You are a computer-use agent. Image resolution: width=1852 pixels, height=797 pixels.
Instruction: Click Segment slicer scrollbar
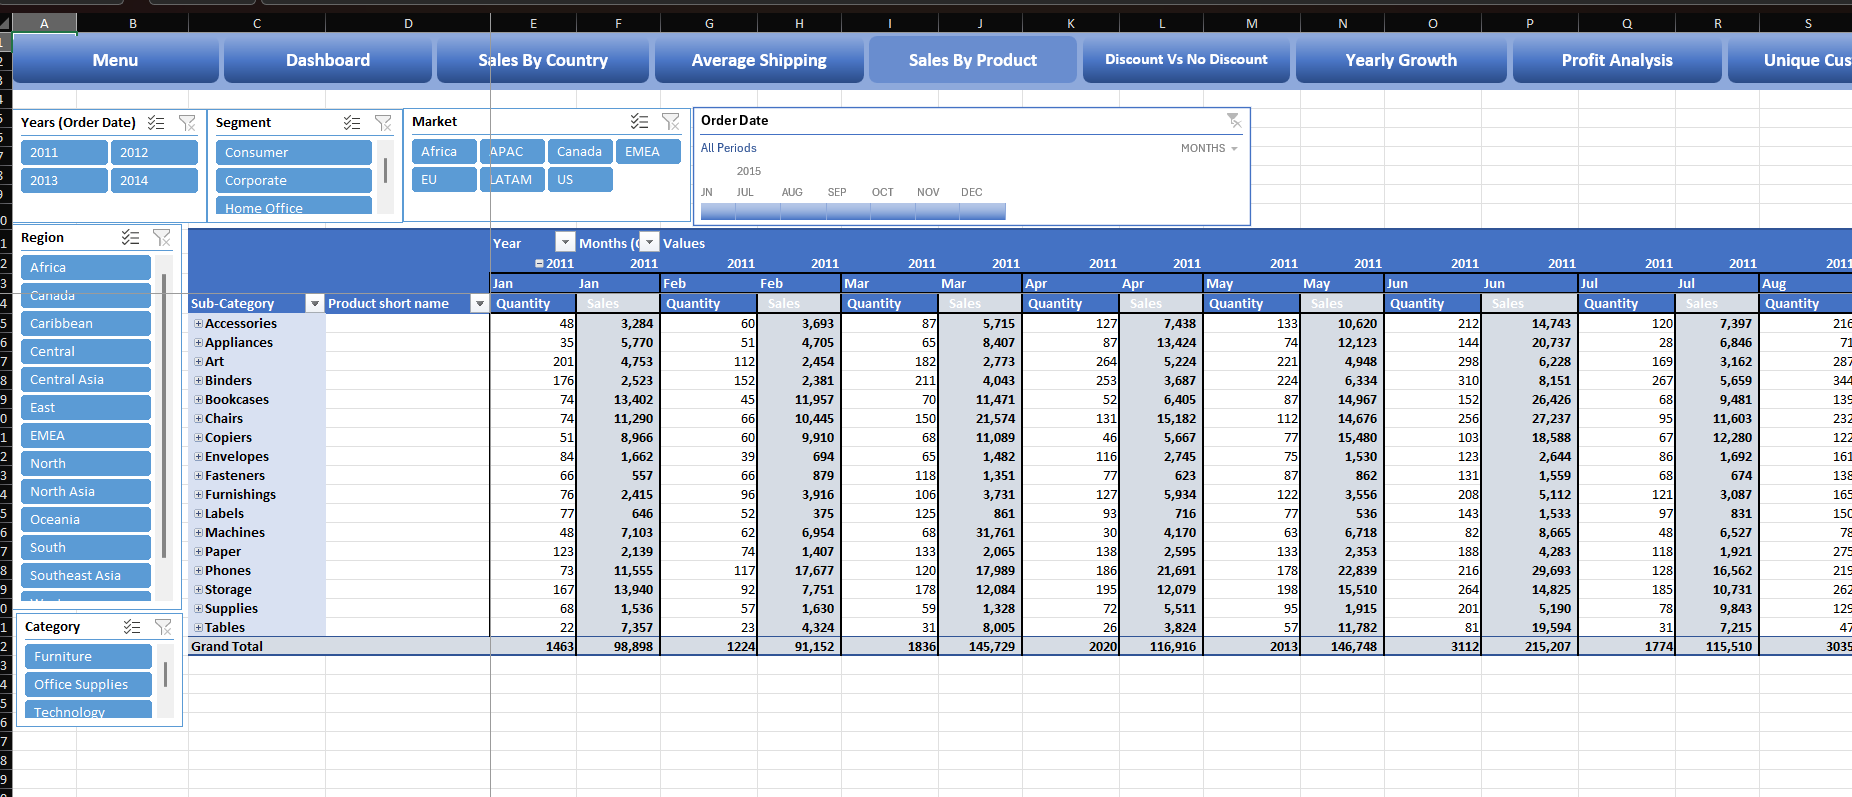(x=385, y=170)
